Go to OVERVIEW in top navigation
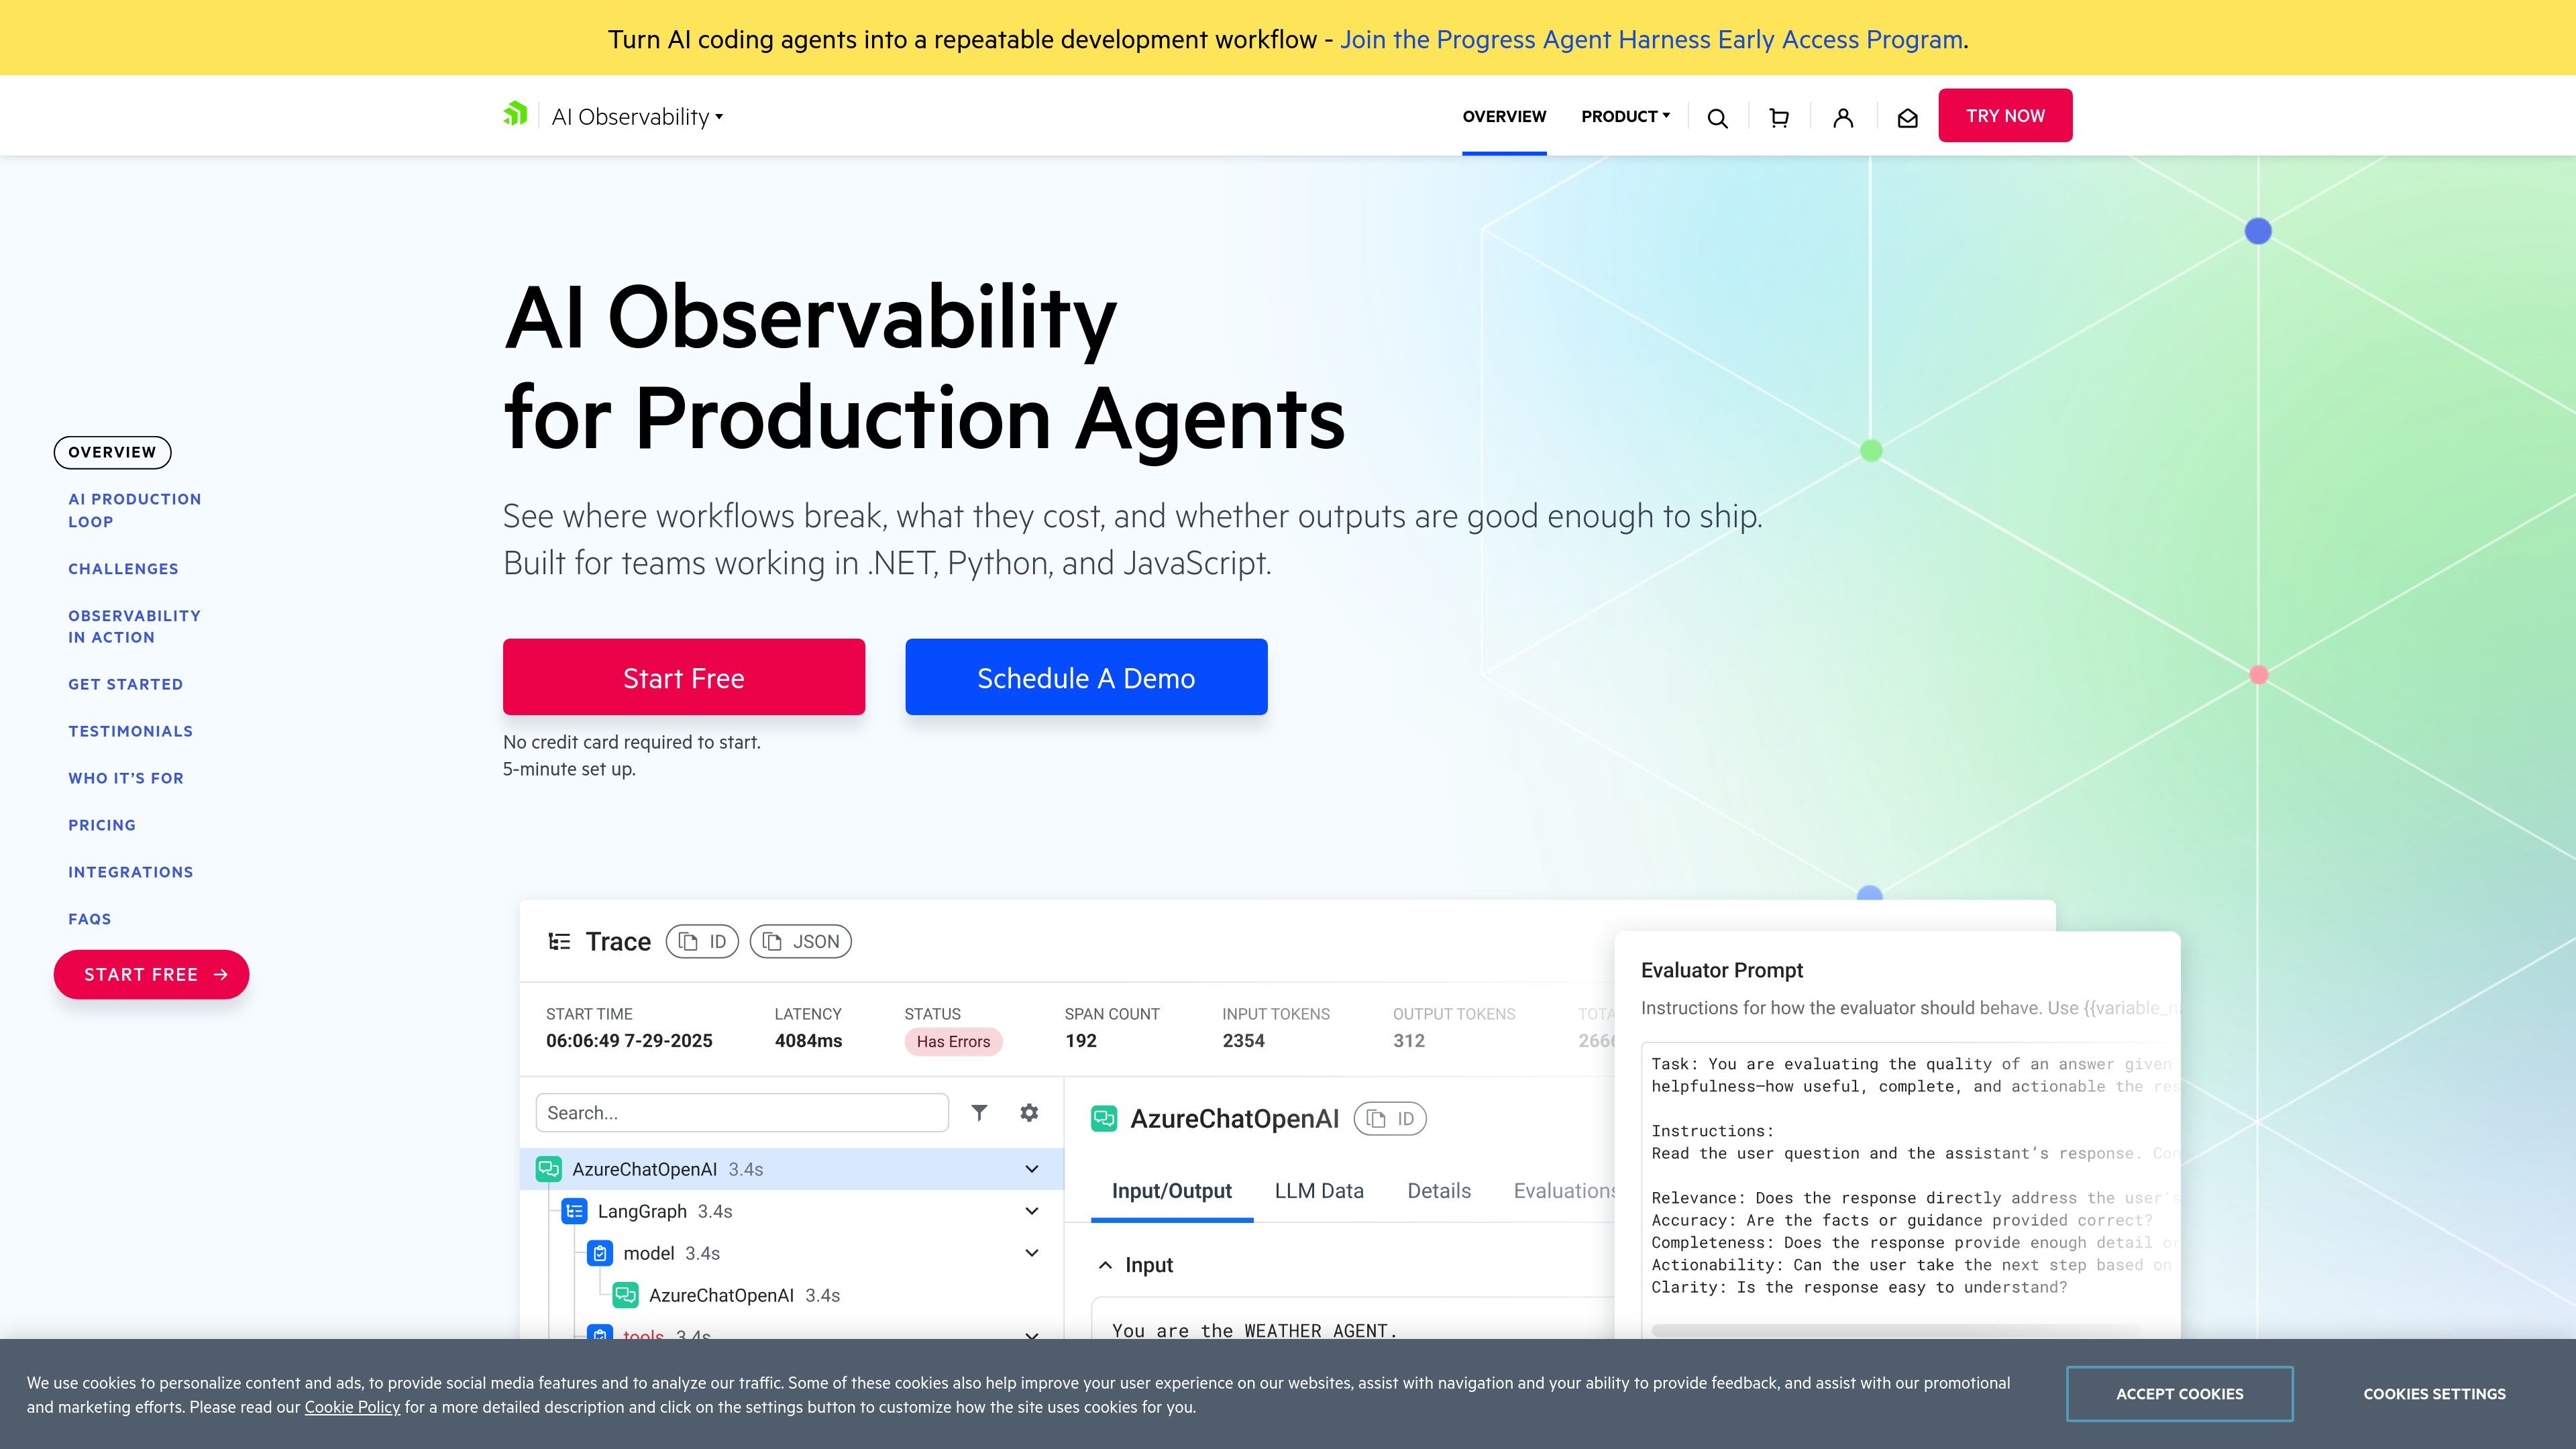 click(1504, 116)
